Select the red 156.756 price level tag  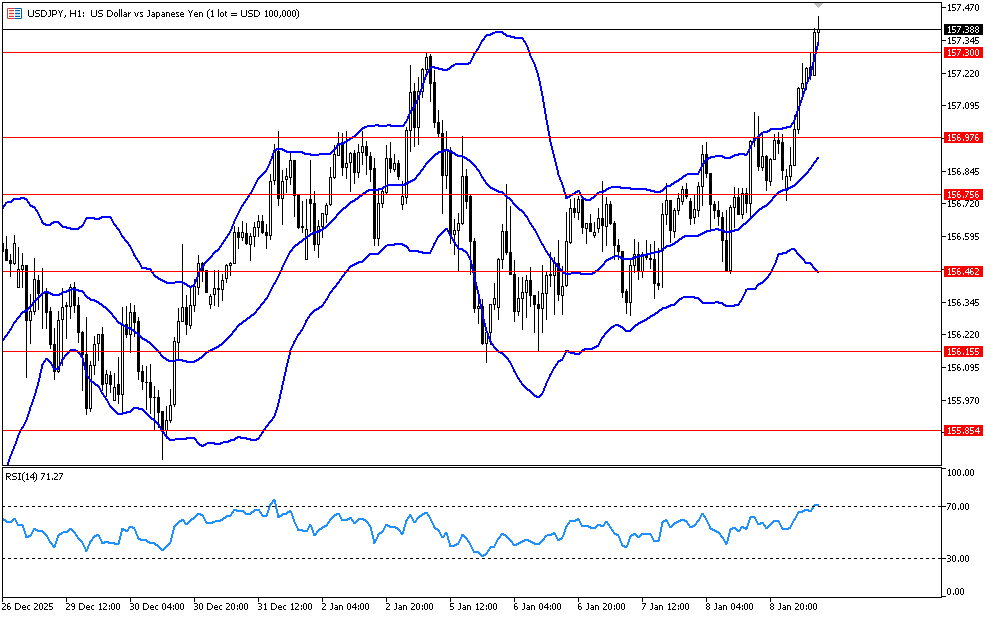point(963,194)
